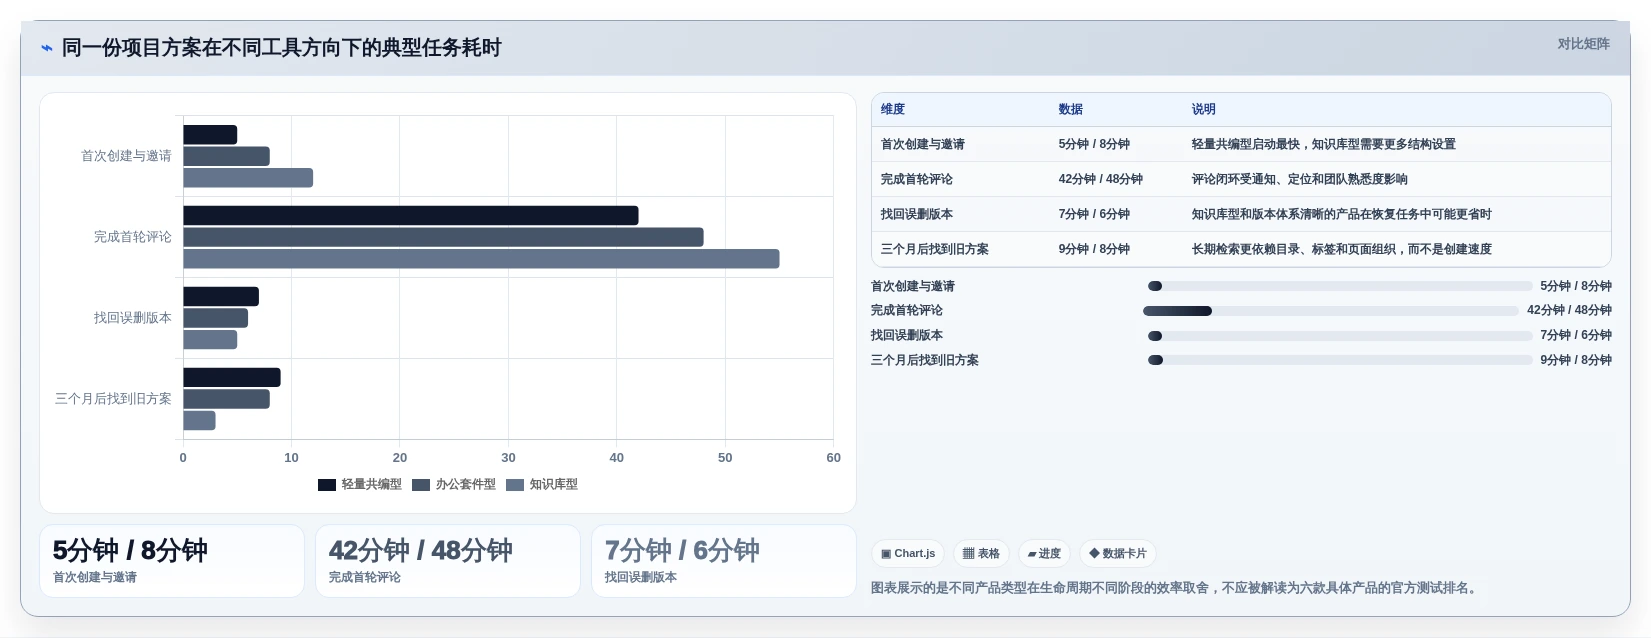Click the 知识库型 legend label text

click(x=554, y=485)
